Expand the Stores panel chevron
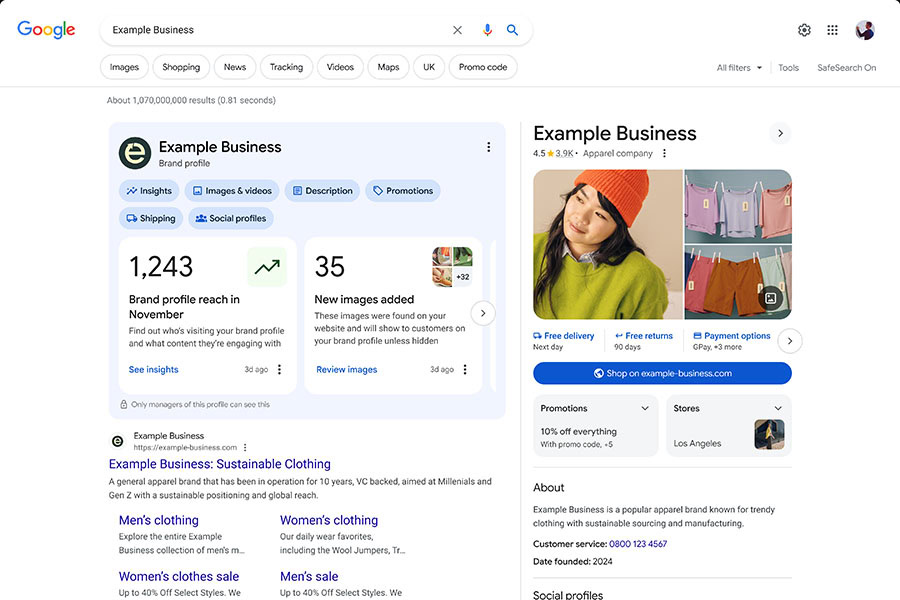 click(x=778, y=408)
